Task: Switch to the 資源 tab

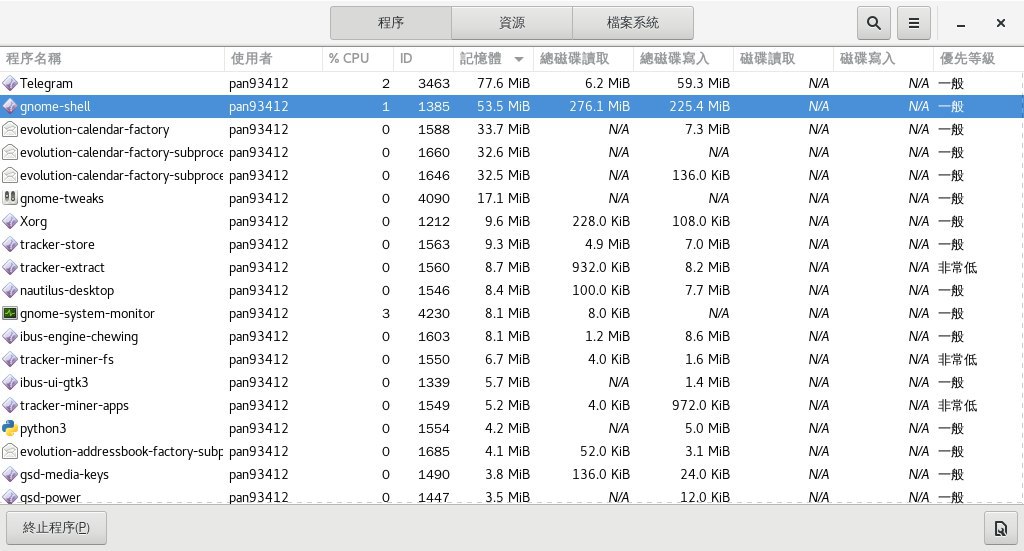Action: point(511,23)
